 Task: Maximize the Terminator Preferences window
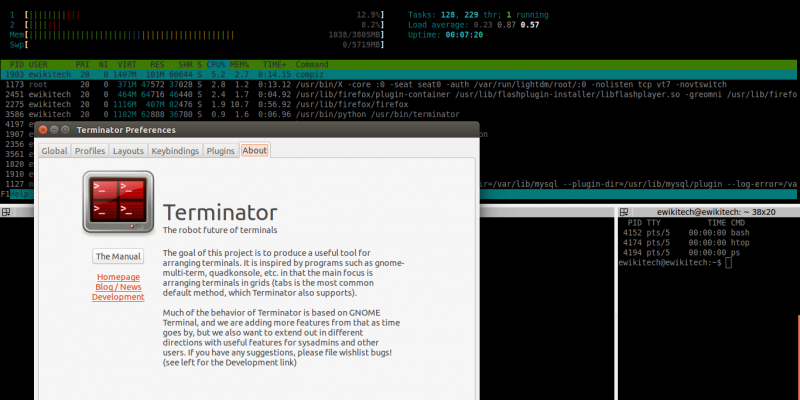(65, 130)
